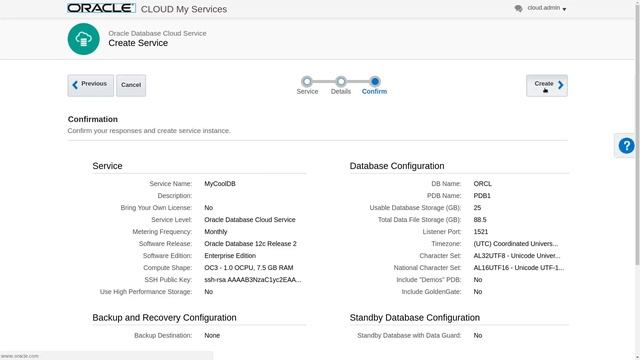Click the chat bubble notifications icon
640x360 pixels.
tap(518, 9)
